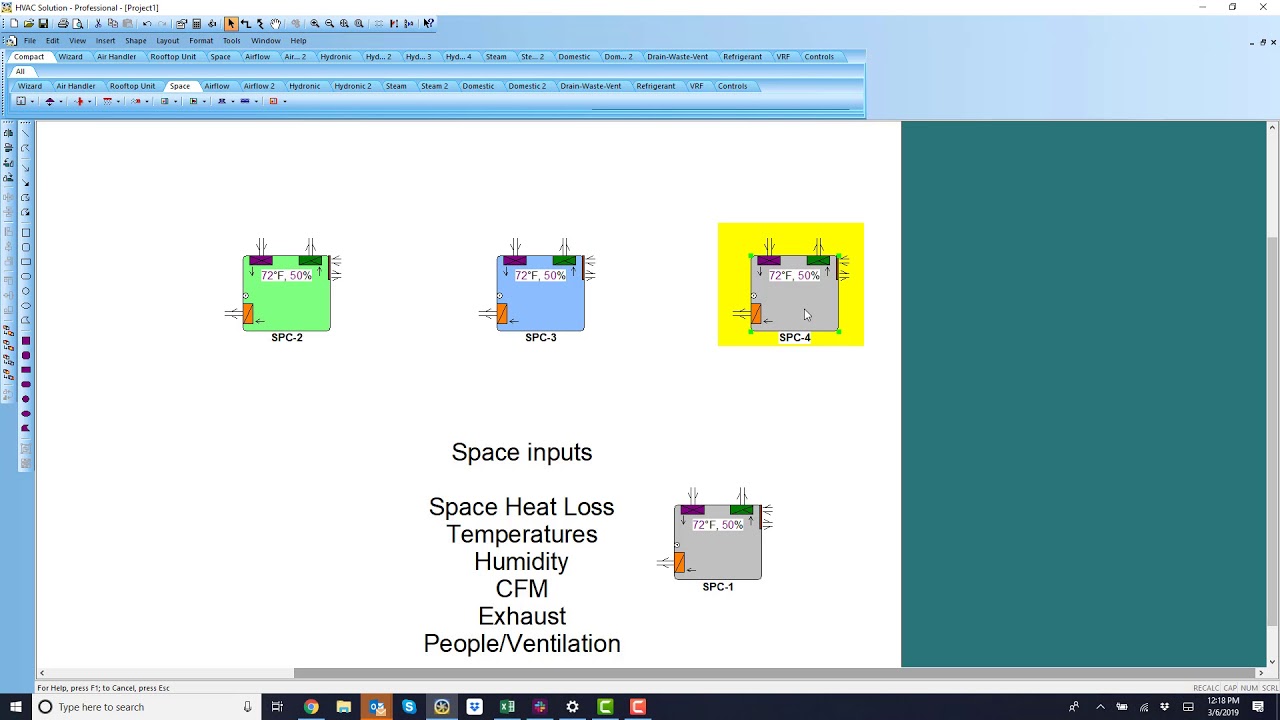Screen dimensions: 1280x720
Task: Click the 72°F, 50% label on SPC-2
Action: click(287, 276)
